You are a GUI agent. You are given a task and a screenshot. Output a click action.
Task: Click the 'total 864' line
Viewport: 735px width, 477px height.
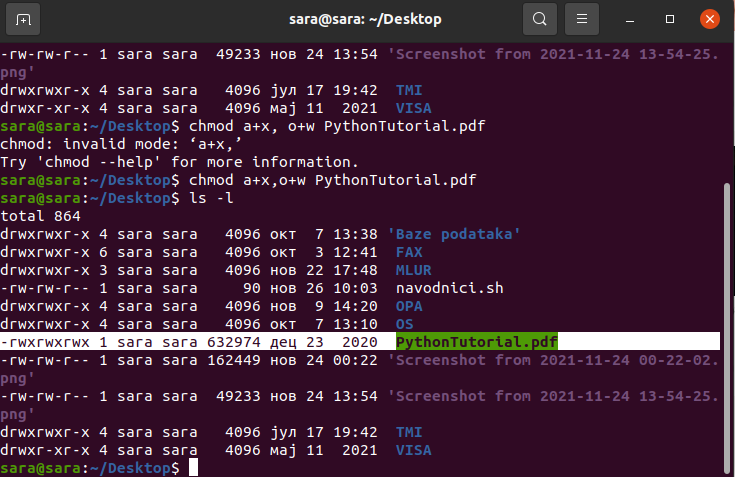40,216
